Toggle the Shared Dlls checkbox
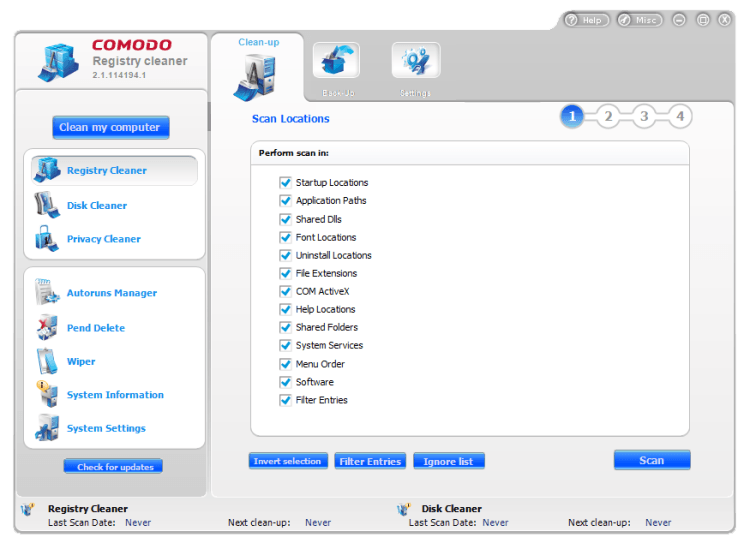750x549 pixels. pos(286,219)
